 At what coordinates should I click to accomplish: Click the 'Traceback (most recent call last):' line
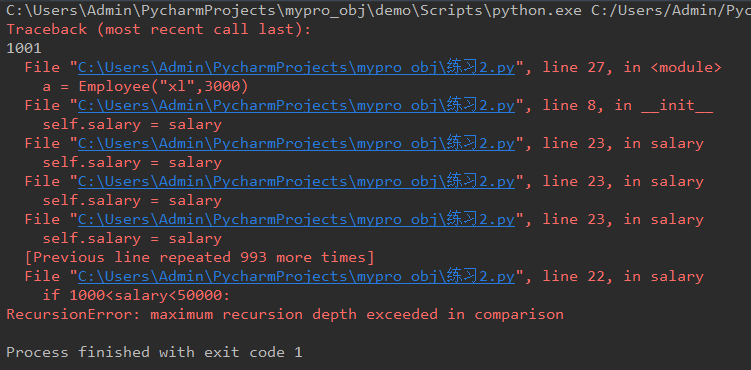(x=159, y=29)
